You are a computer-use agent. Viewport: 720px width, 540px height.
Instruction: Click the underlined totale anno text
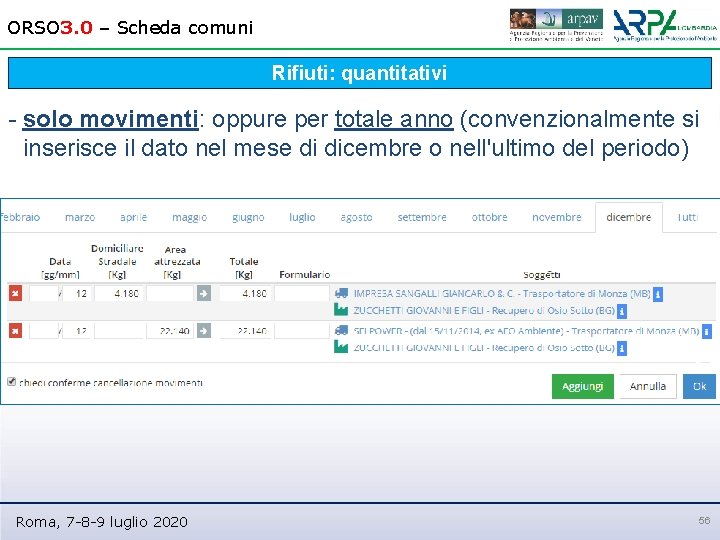tap(394, 119)
